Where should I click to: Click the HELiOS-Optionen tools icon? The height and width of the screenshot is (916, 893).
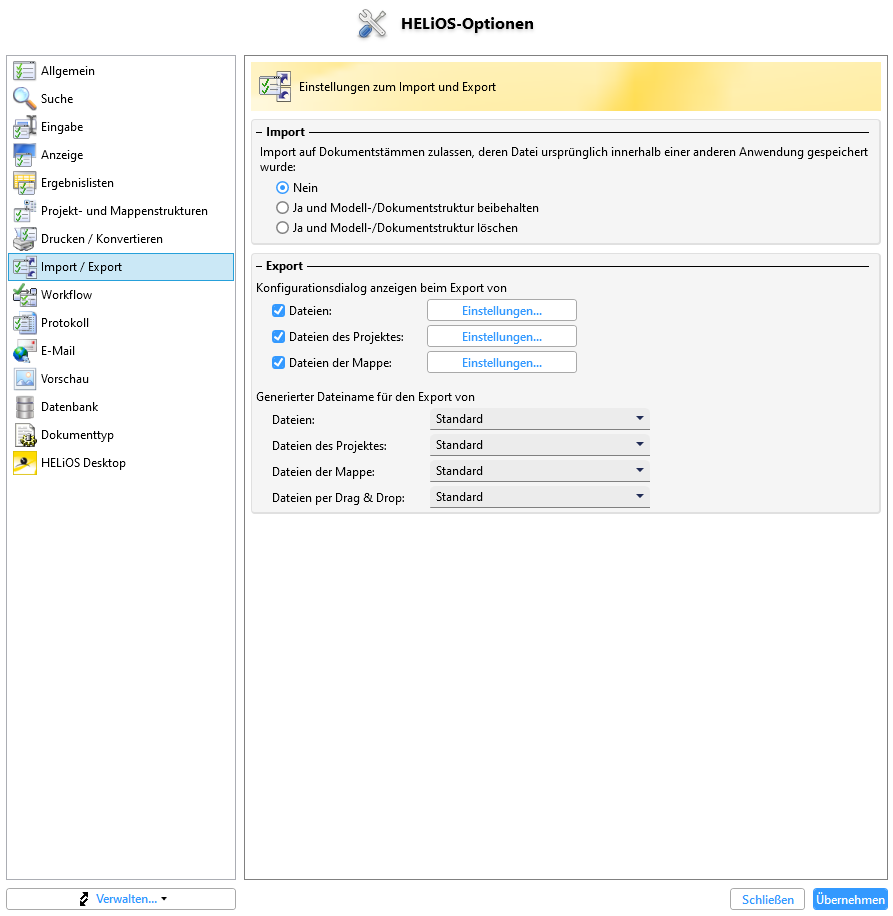point(372,24)
